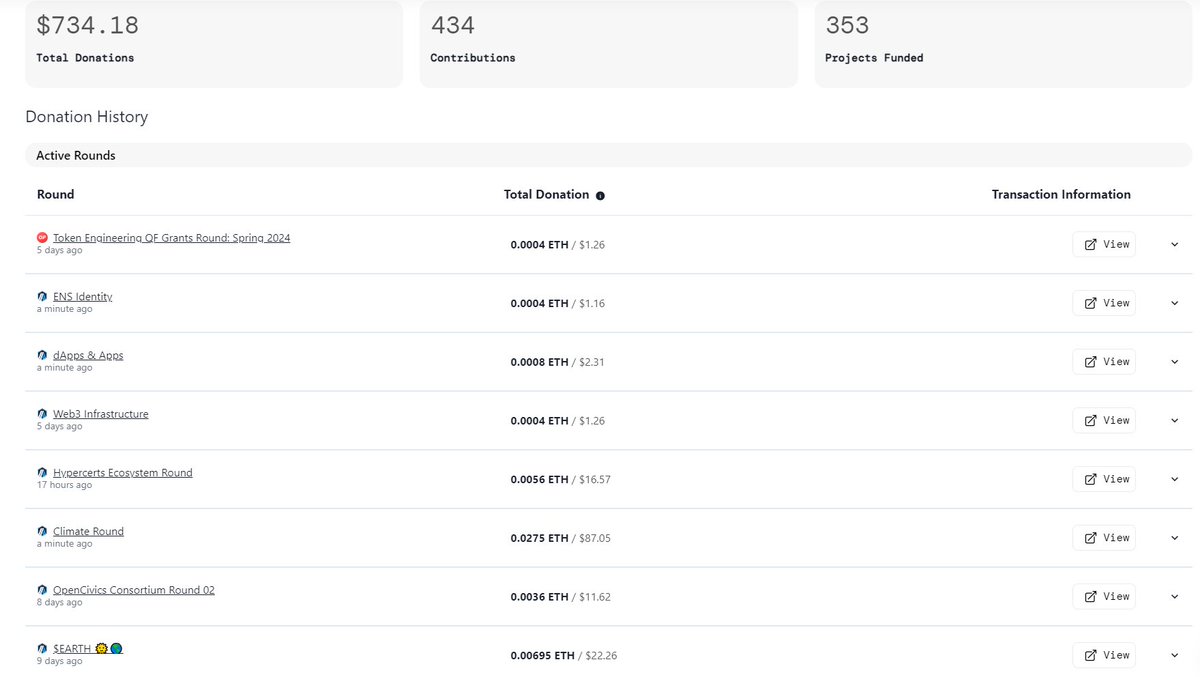Open the ENS Identity round link
Viewport: 1200px width, 677px height.
pyautogui.click(x=83, y=297)
